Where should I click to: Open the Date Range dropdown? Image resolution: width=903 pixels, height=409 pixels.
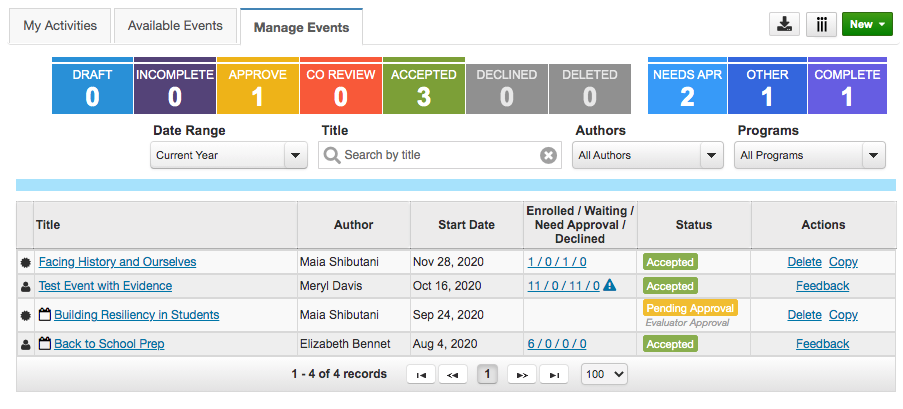(229, 155)
